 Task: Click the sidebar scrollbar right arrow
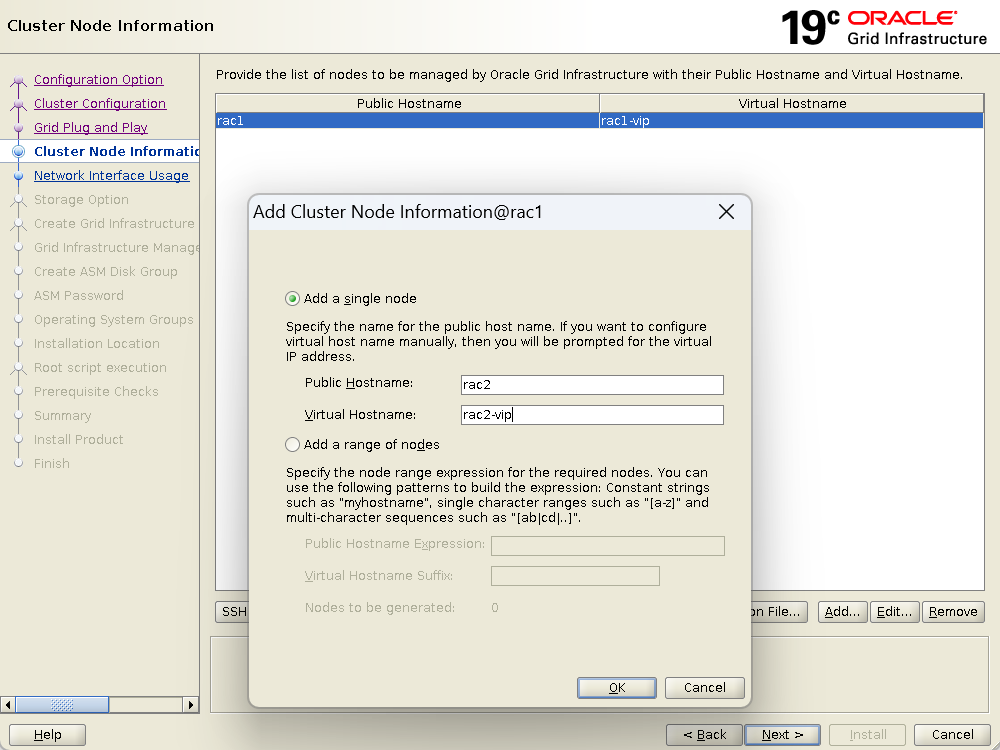pos(190,705)
